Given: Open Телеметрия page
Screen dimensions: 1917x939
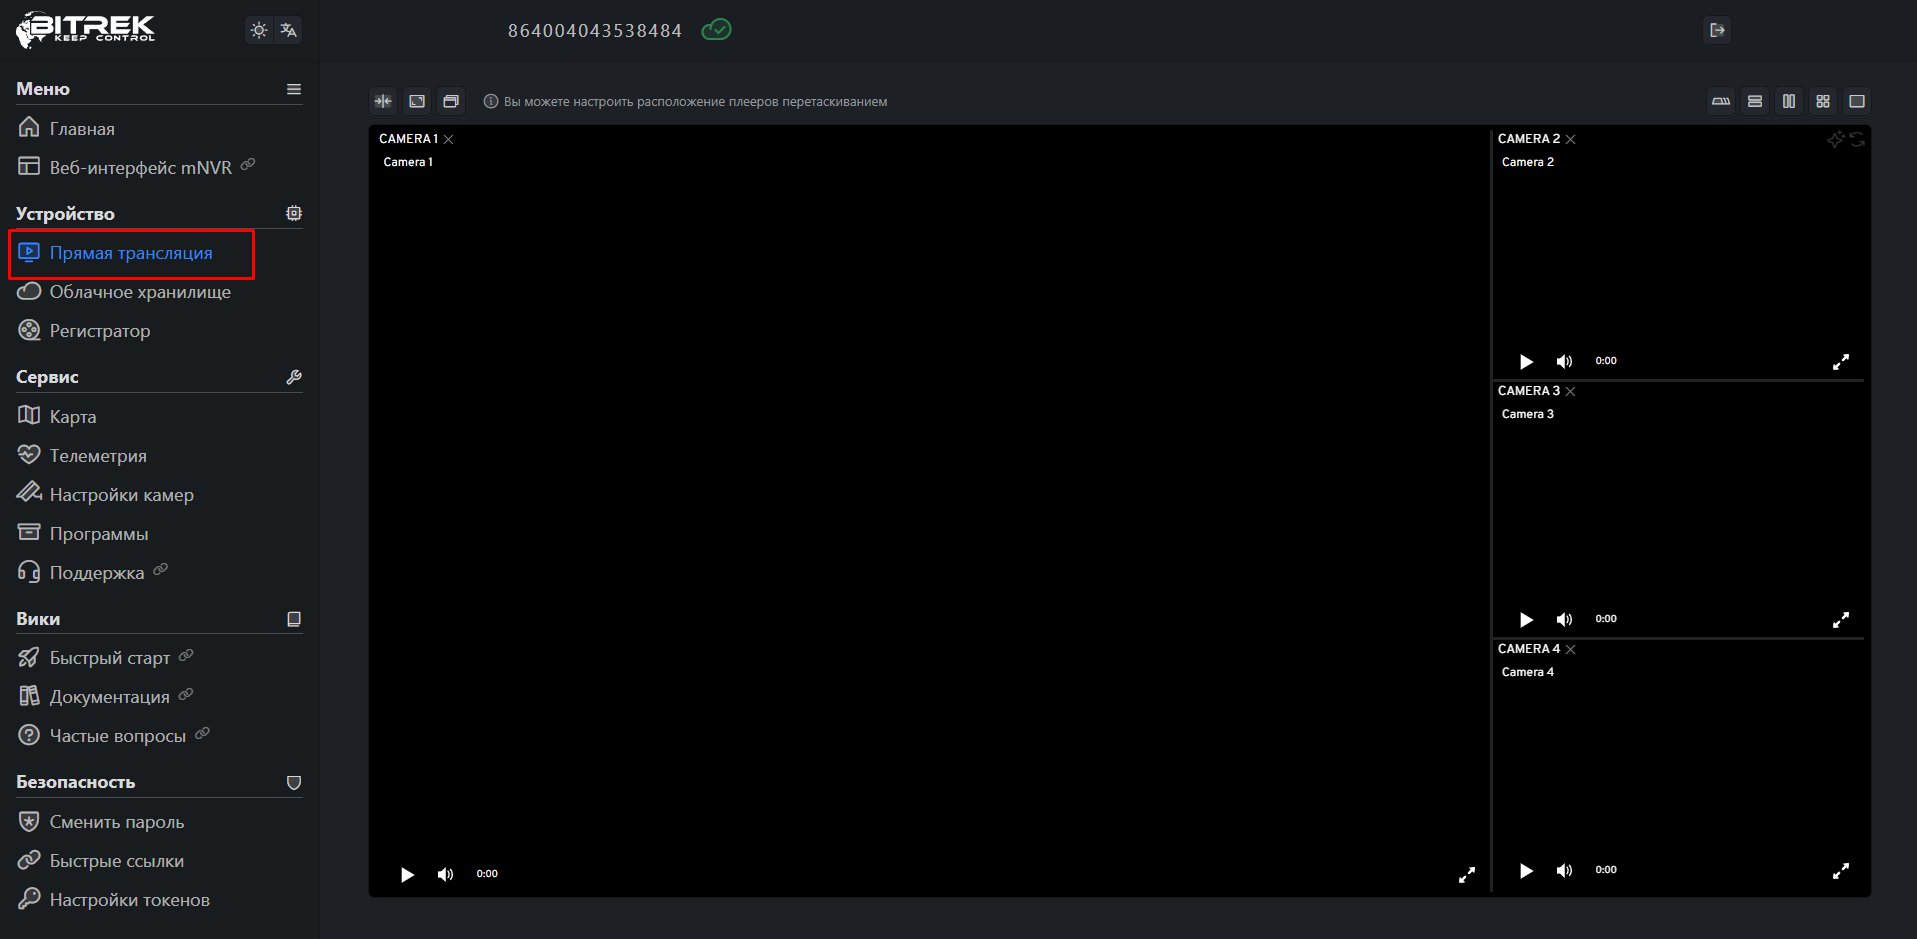Looking at the screenshot, I should pos(82,455).
